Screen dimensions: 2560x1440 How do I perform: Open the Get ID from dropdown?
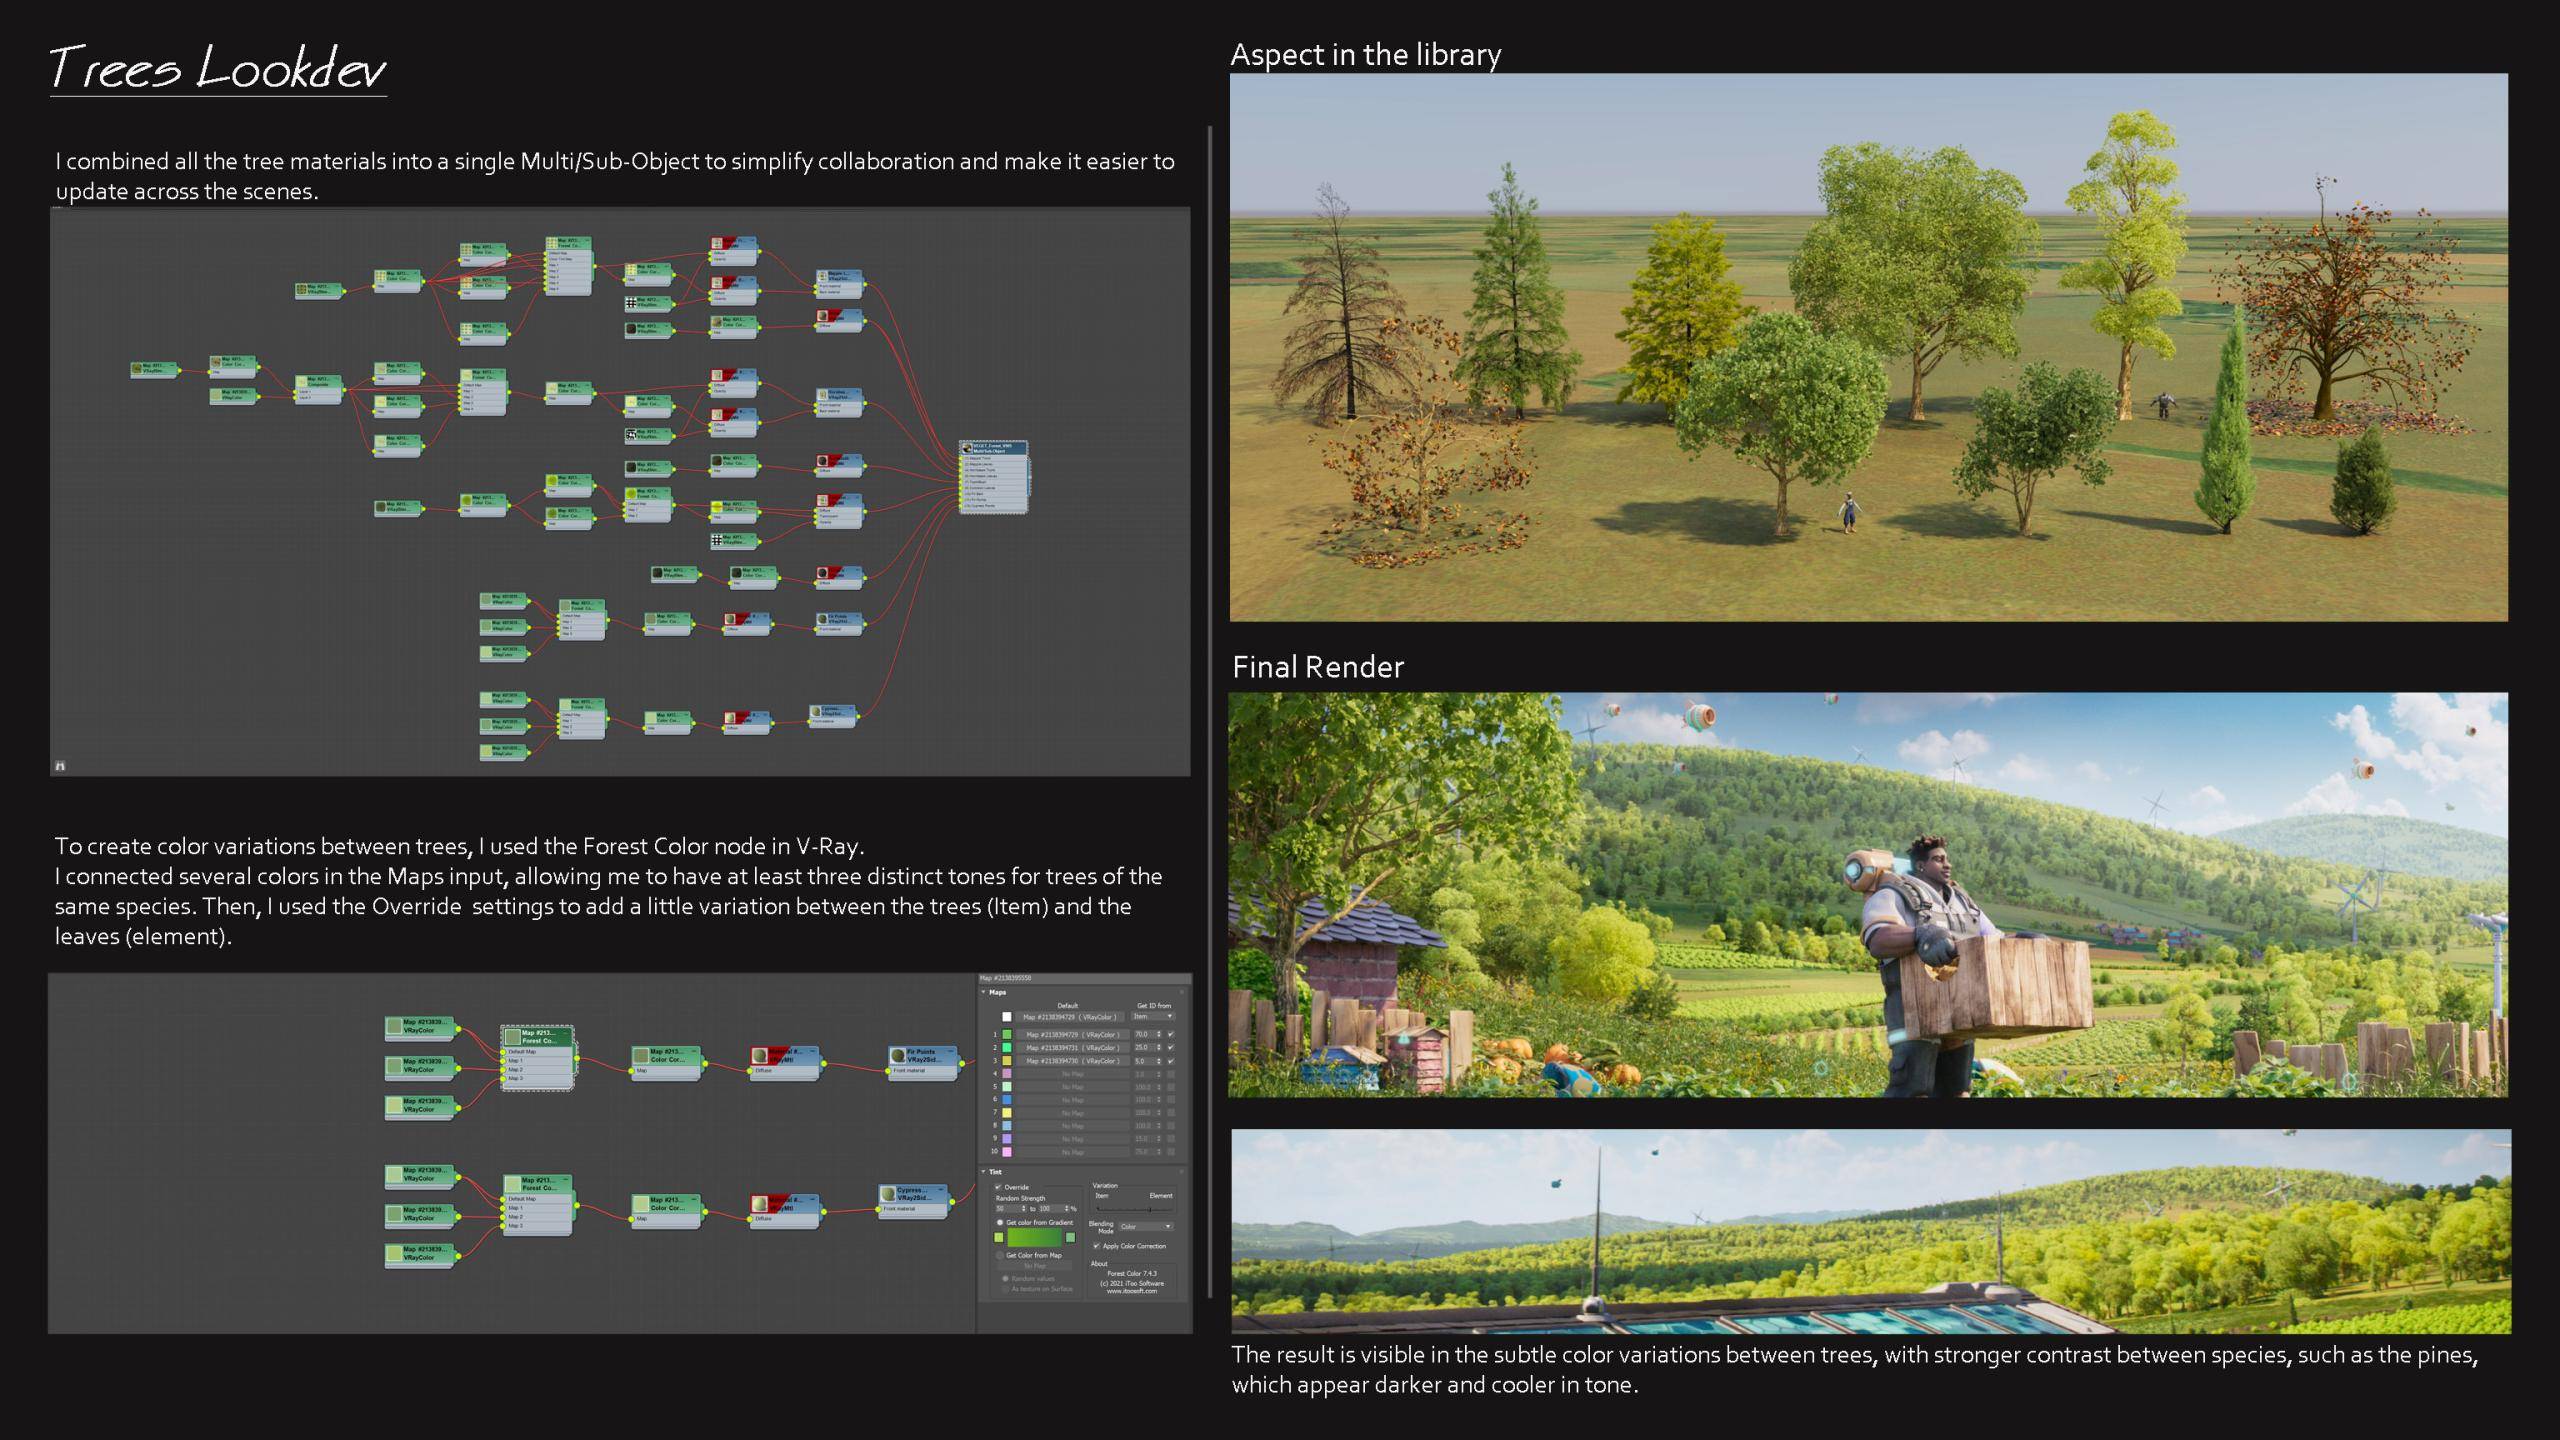[1153, 1016]
